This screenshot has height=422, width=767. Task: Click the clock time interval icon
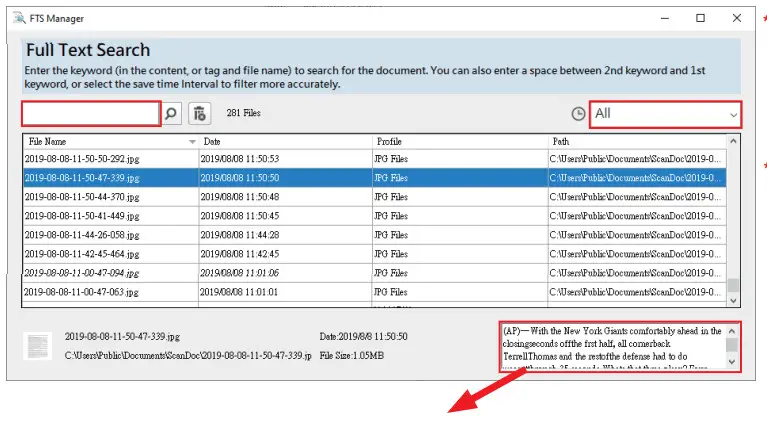pyautogui.click(x=578, y=114)
